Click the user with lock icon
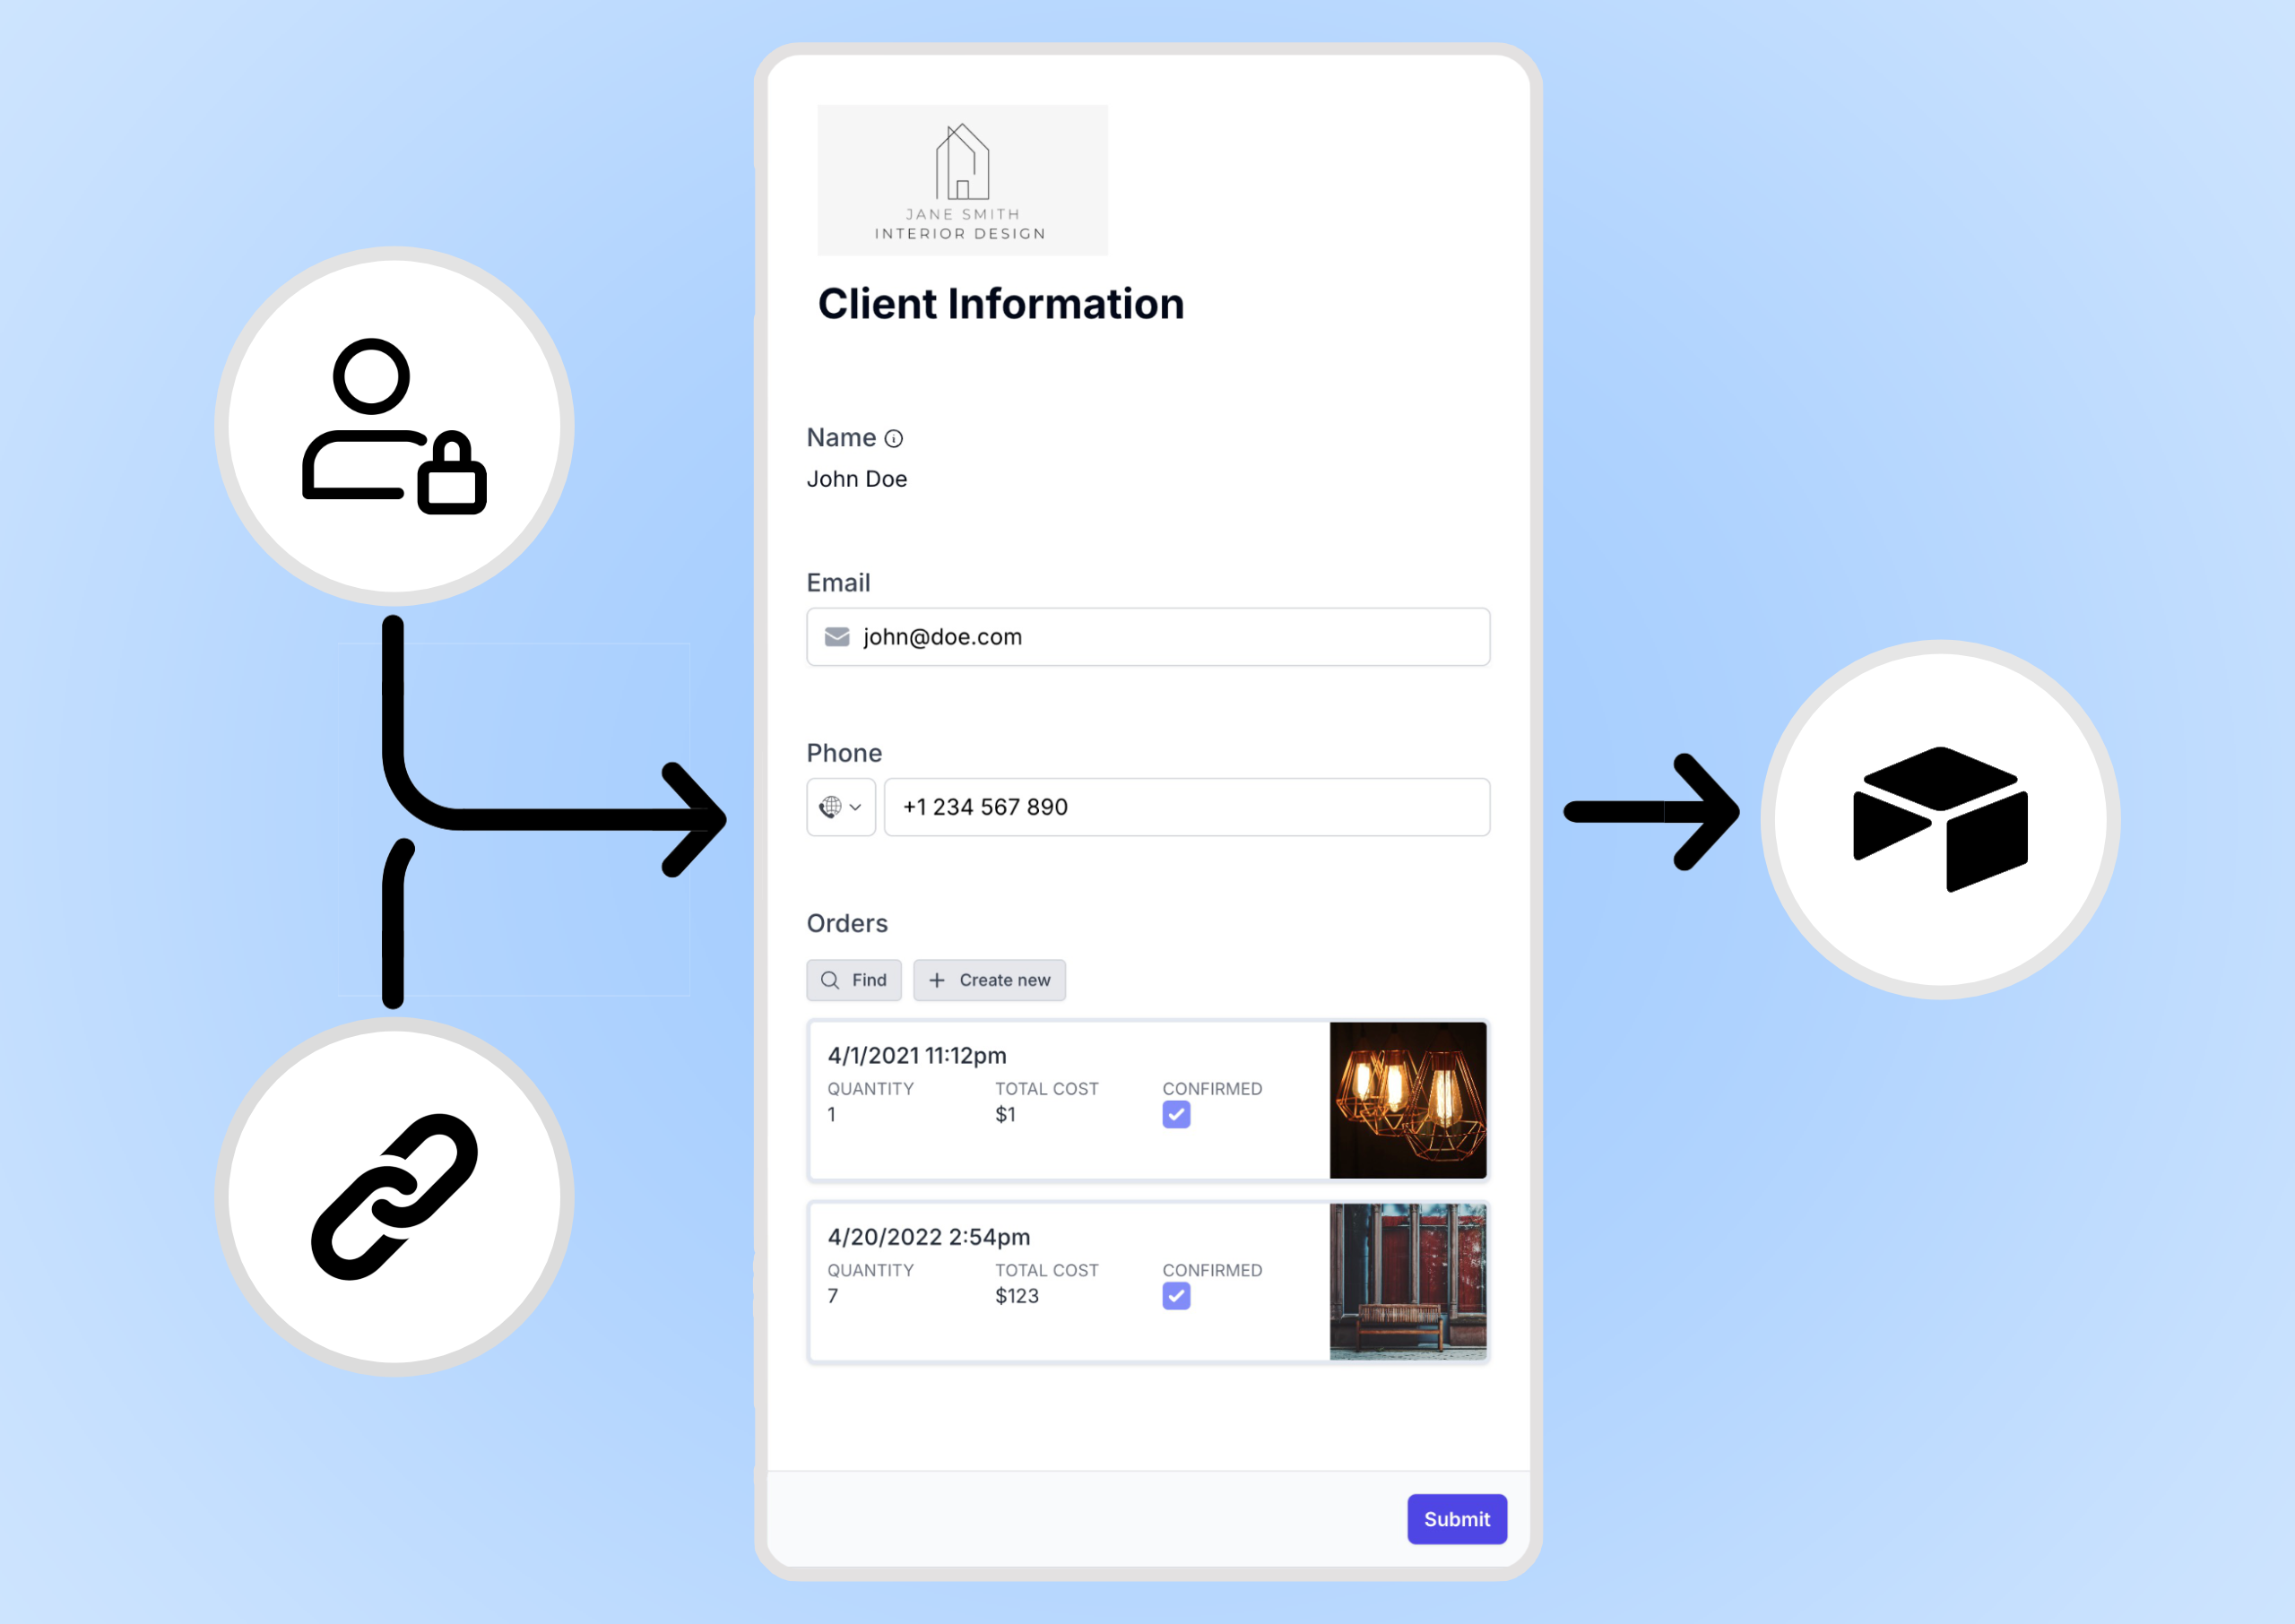Viewport: 2295px width, 1624px height. point(394,426)
